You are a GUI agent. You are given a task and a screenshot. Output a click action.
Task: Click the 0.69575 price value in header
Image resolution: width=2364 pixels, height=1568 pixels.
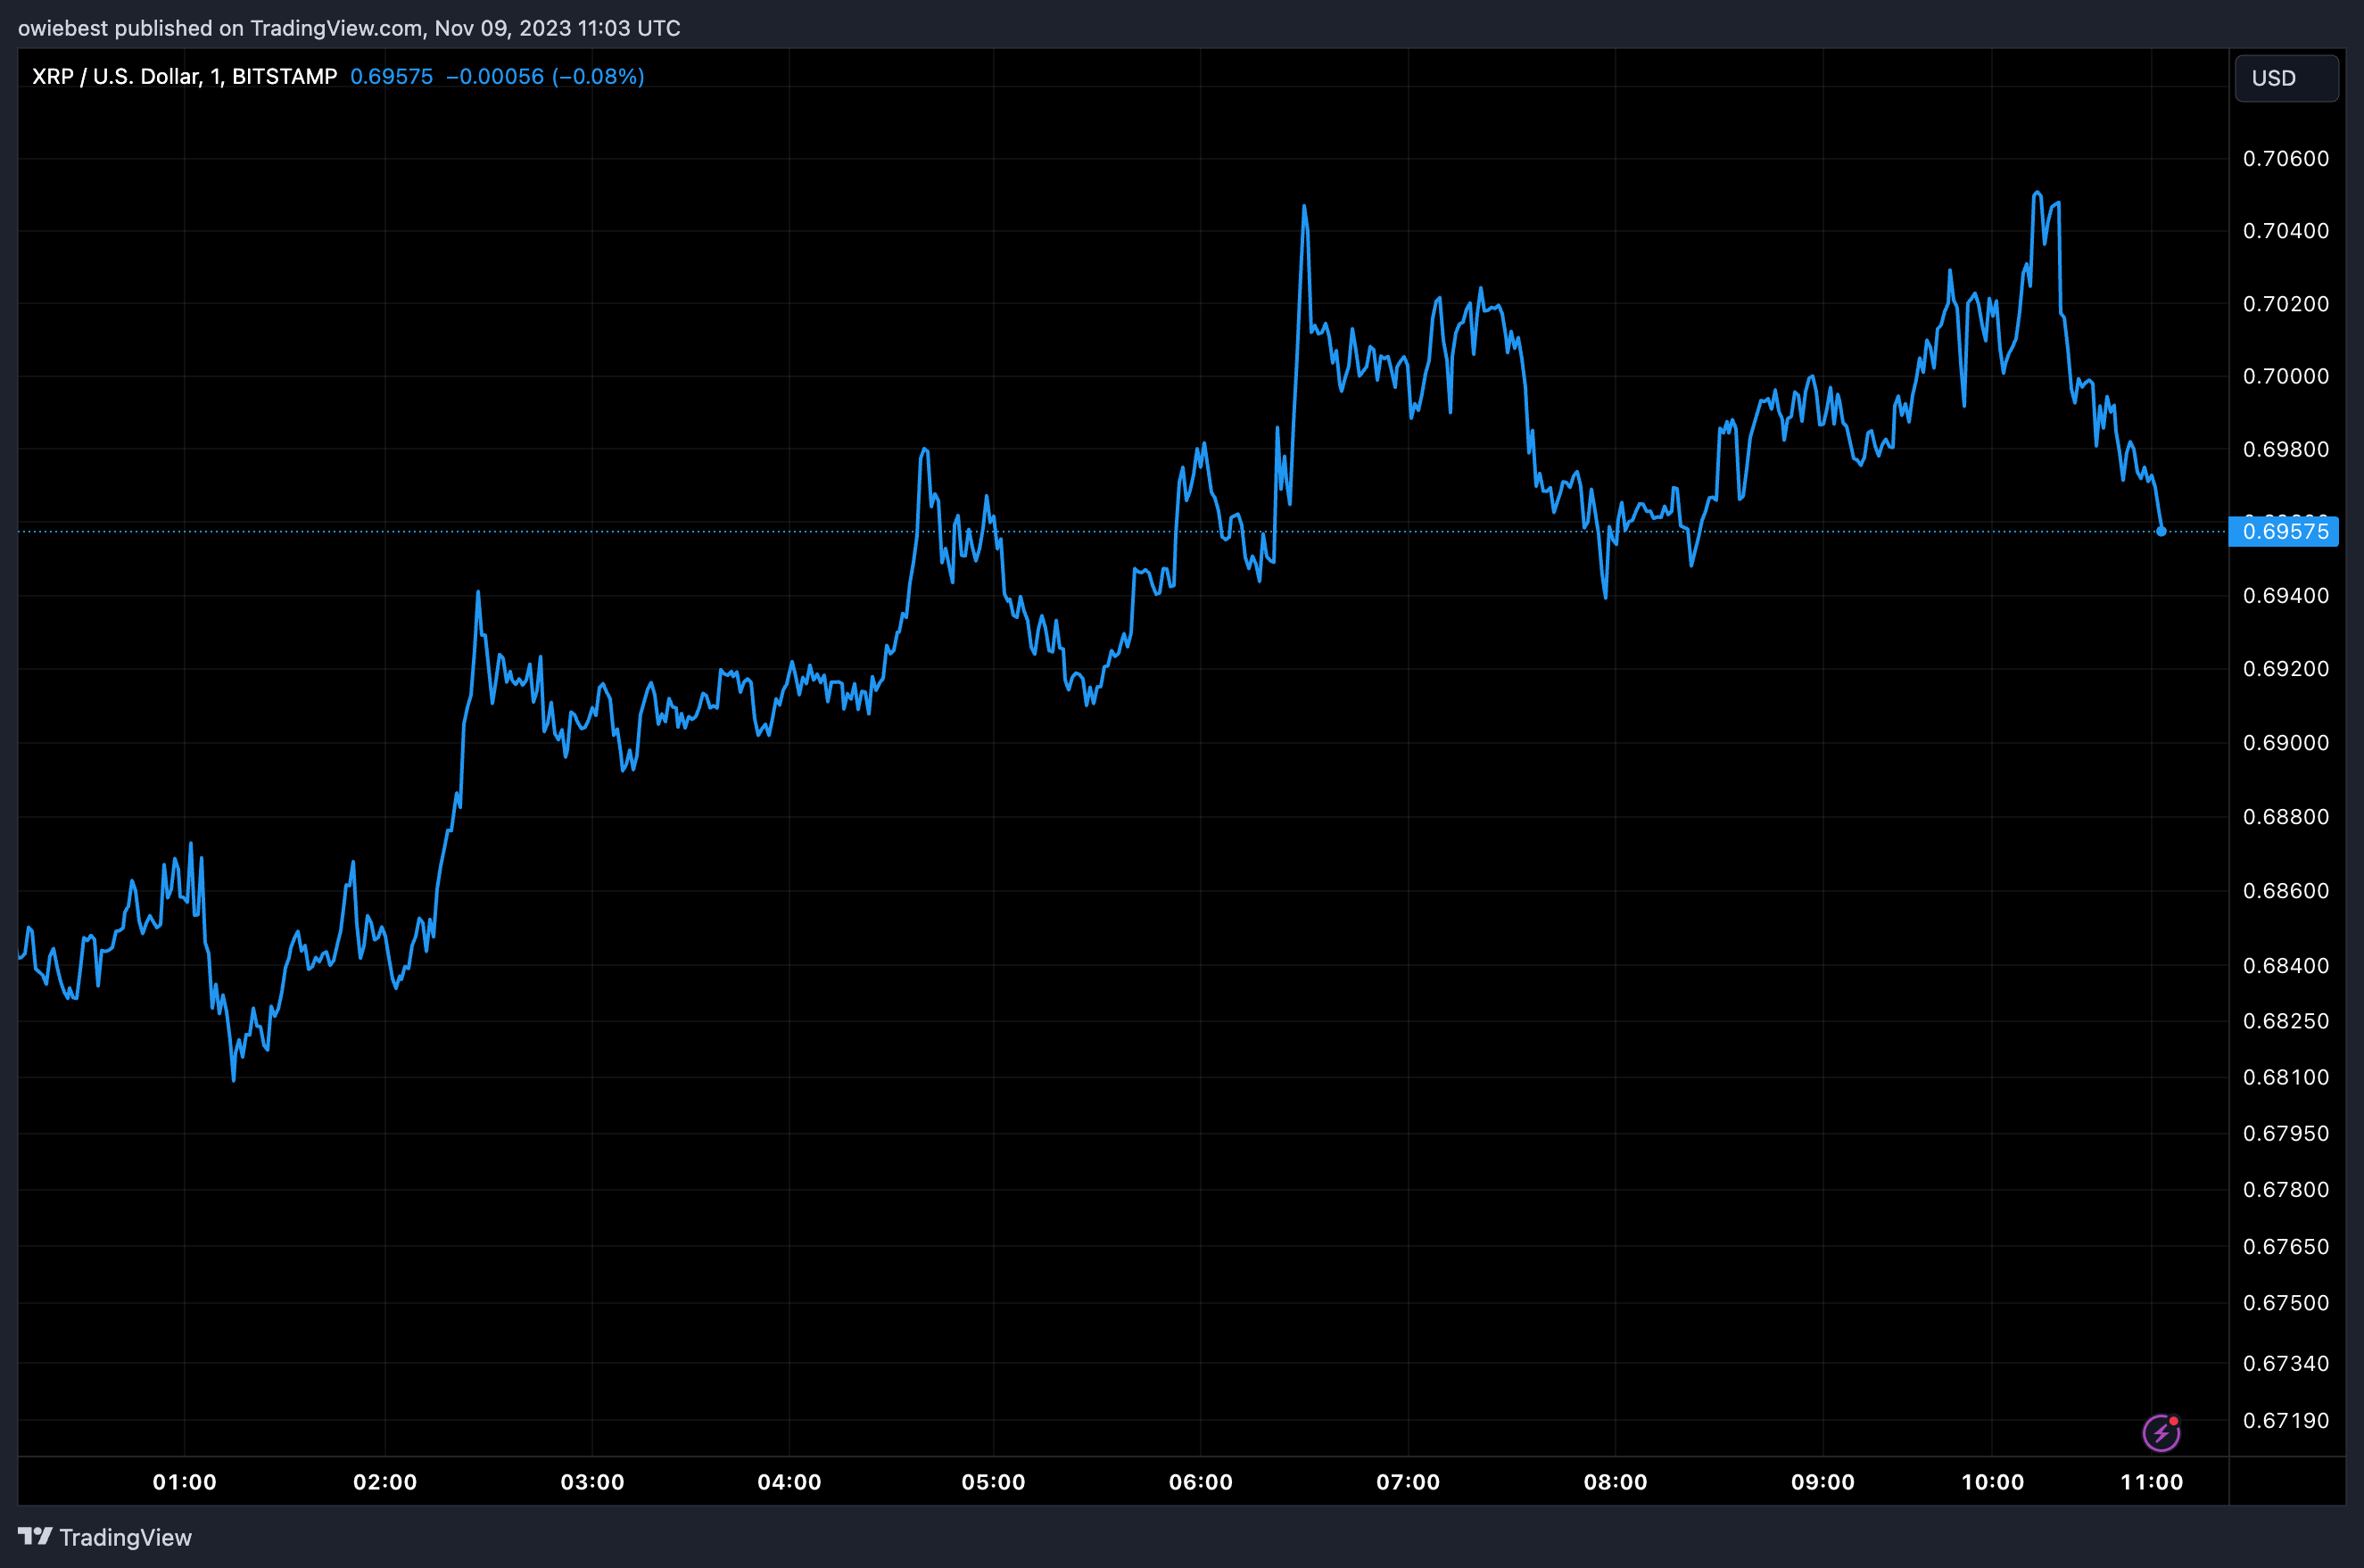pyautogui.click(x=391, y=76)
